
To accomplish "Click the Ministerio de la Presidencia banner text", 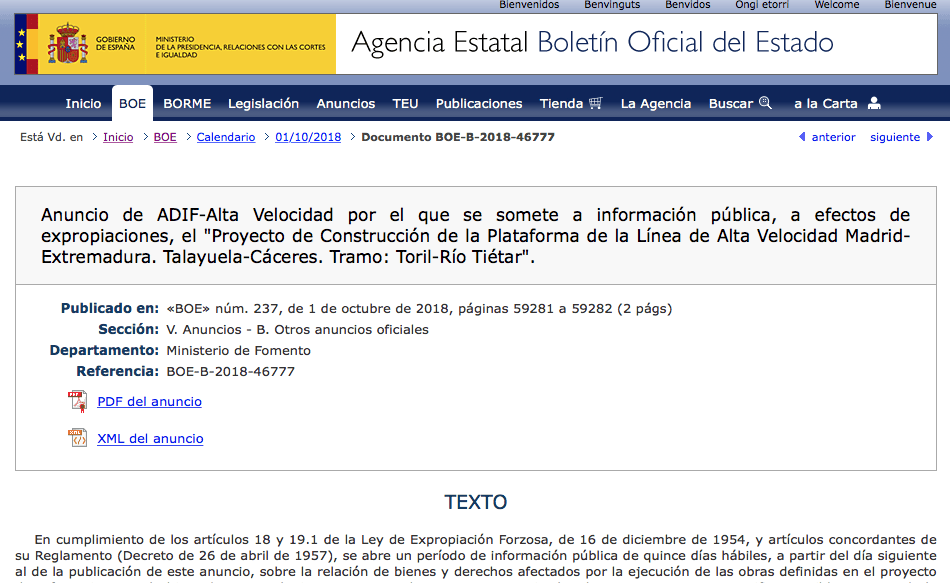I will [x=241, y=47].
